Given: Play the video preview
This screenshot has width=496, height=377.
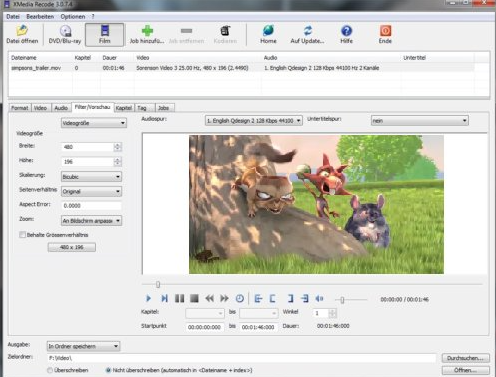Looking at the screenshot, I should coord(149,298).
